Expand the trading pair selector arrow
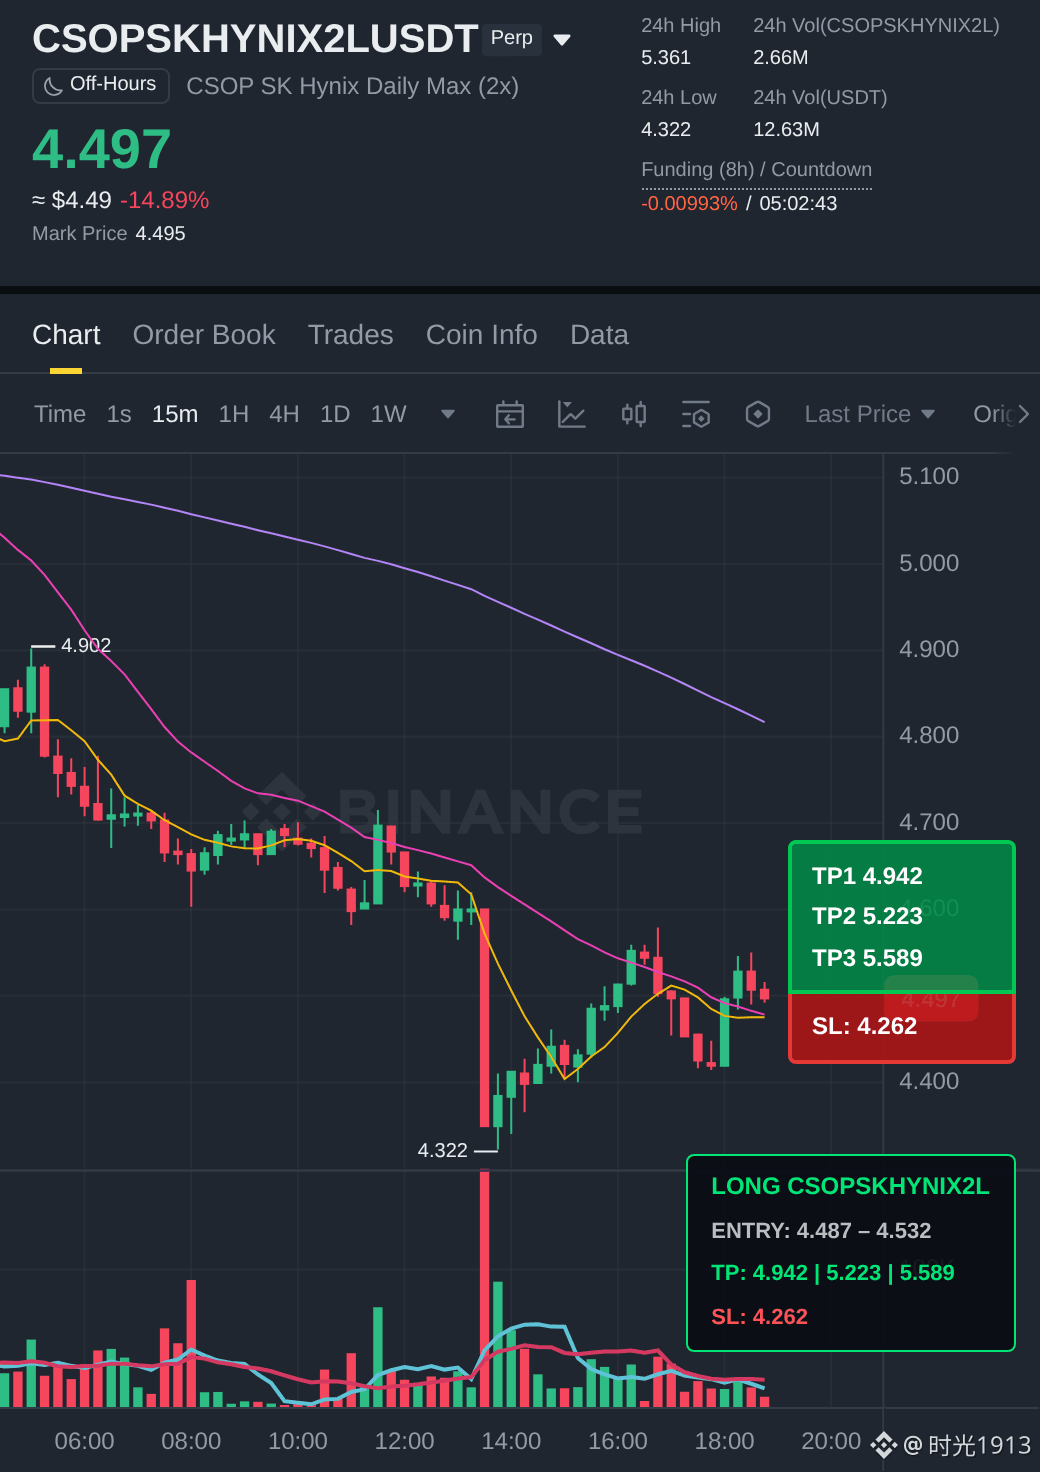The image size is (1040, 1472). pos(562,40)
